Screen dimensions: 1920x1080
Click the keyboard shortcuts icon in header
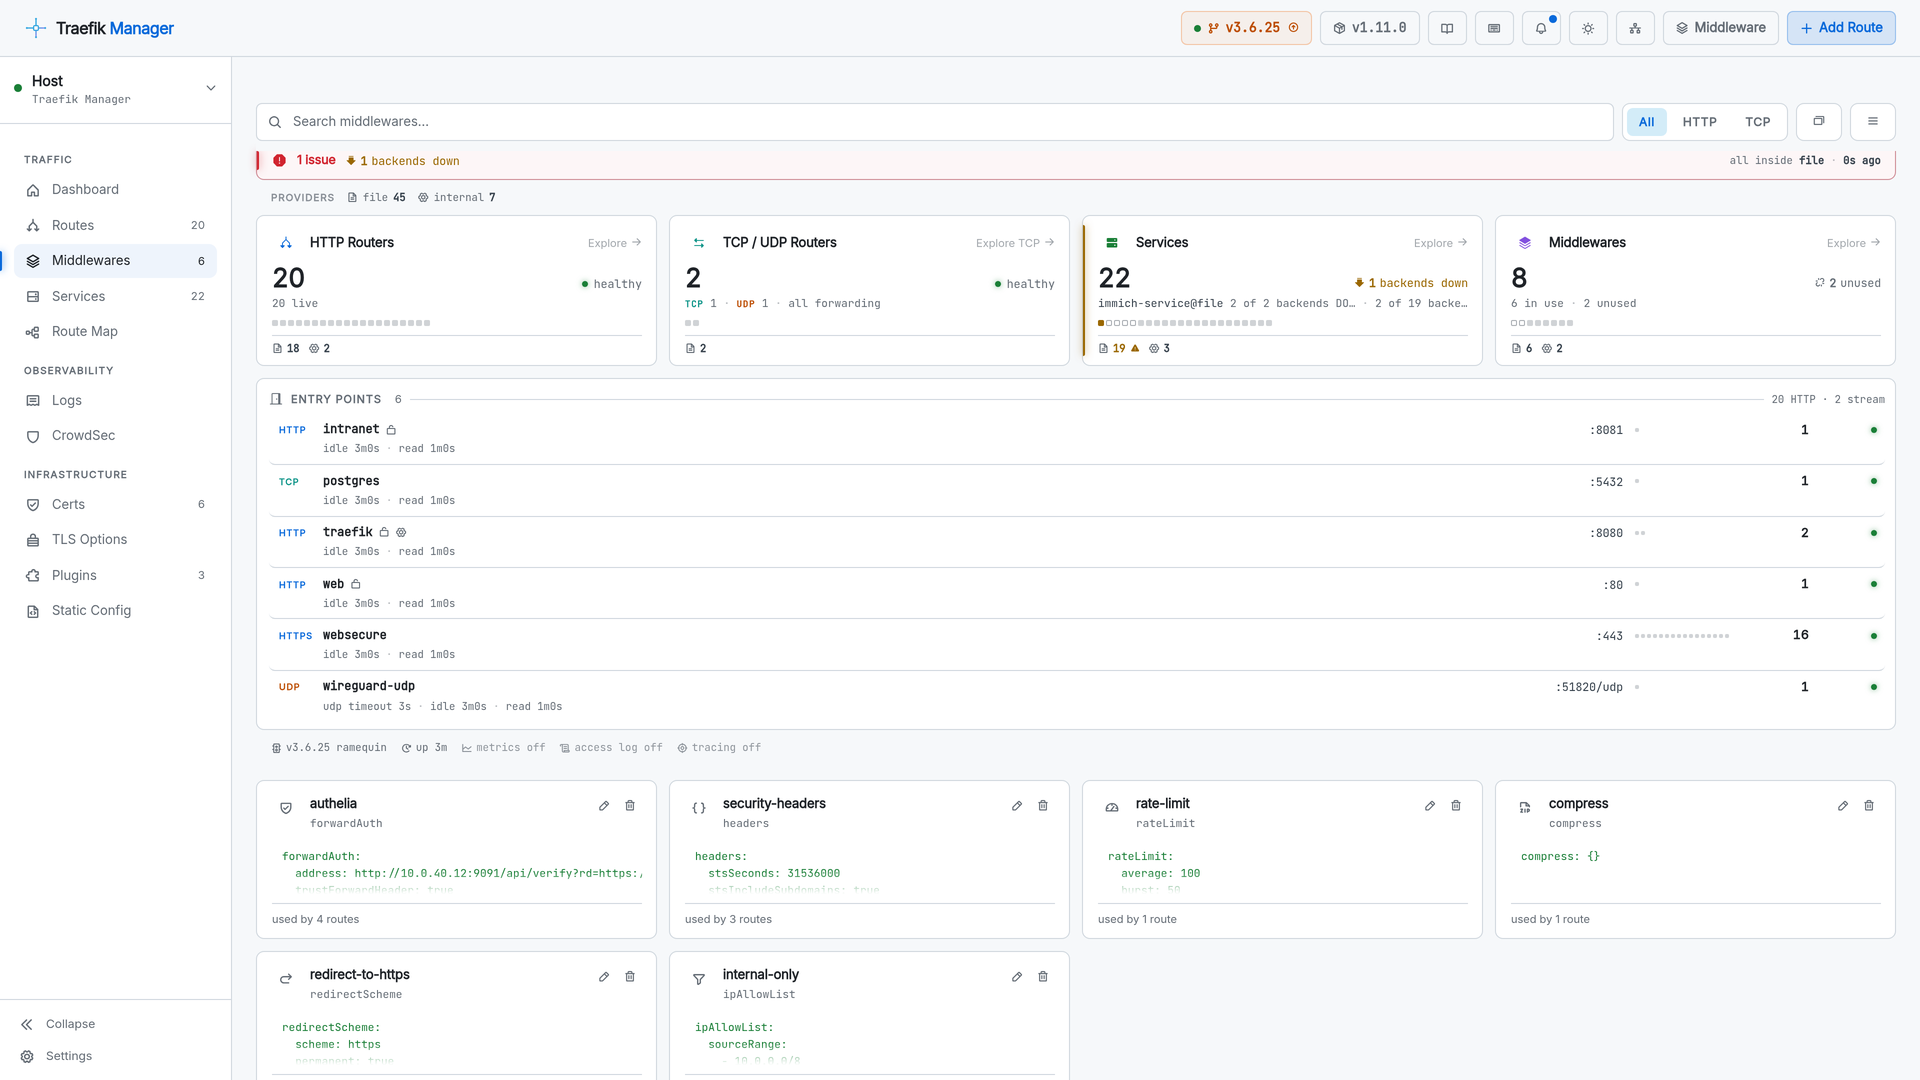pos(1494,28)
